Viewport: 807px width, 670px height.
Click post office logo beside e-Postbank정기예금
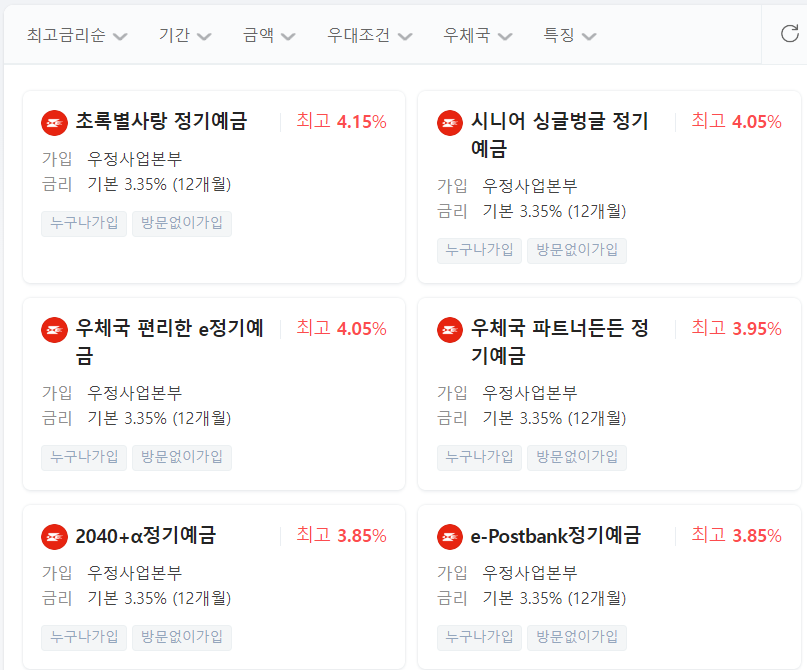(450, 537)
